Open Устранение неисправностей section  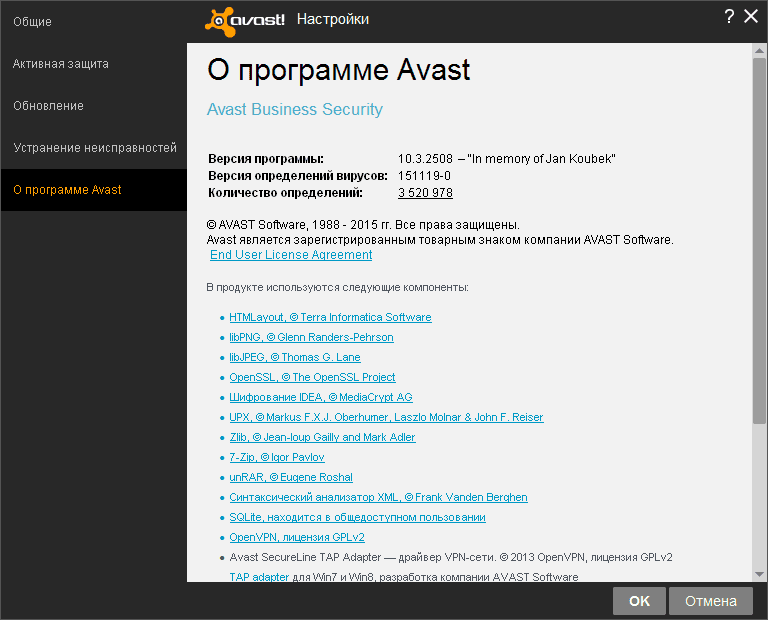[x=95, y=148]
